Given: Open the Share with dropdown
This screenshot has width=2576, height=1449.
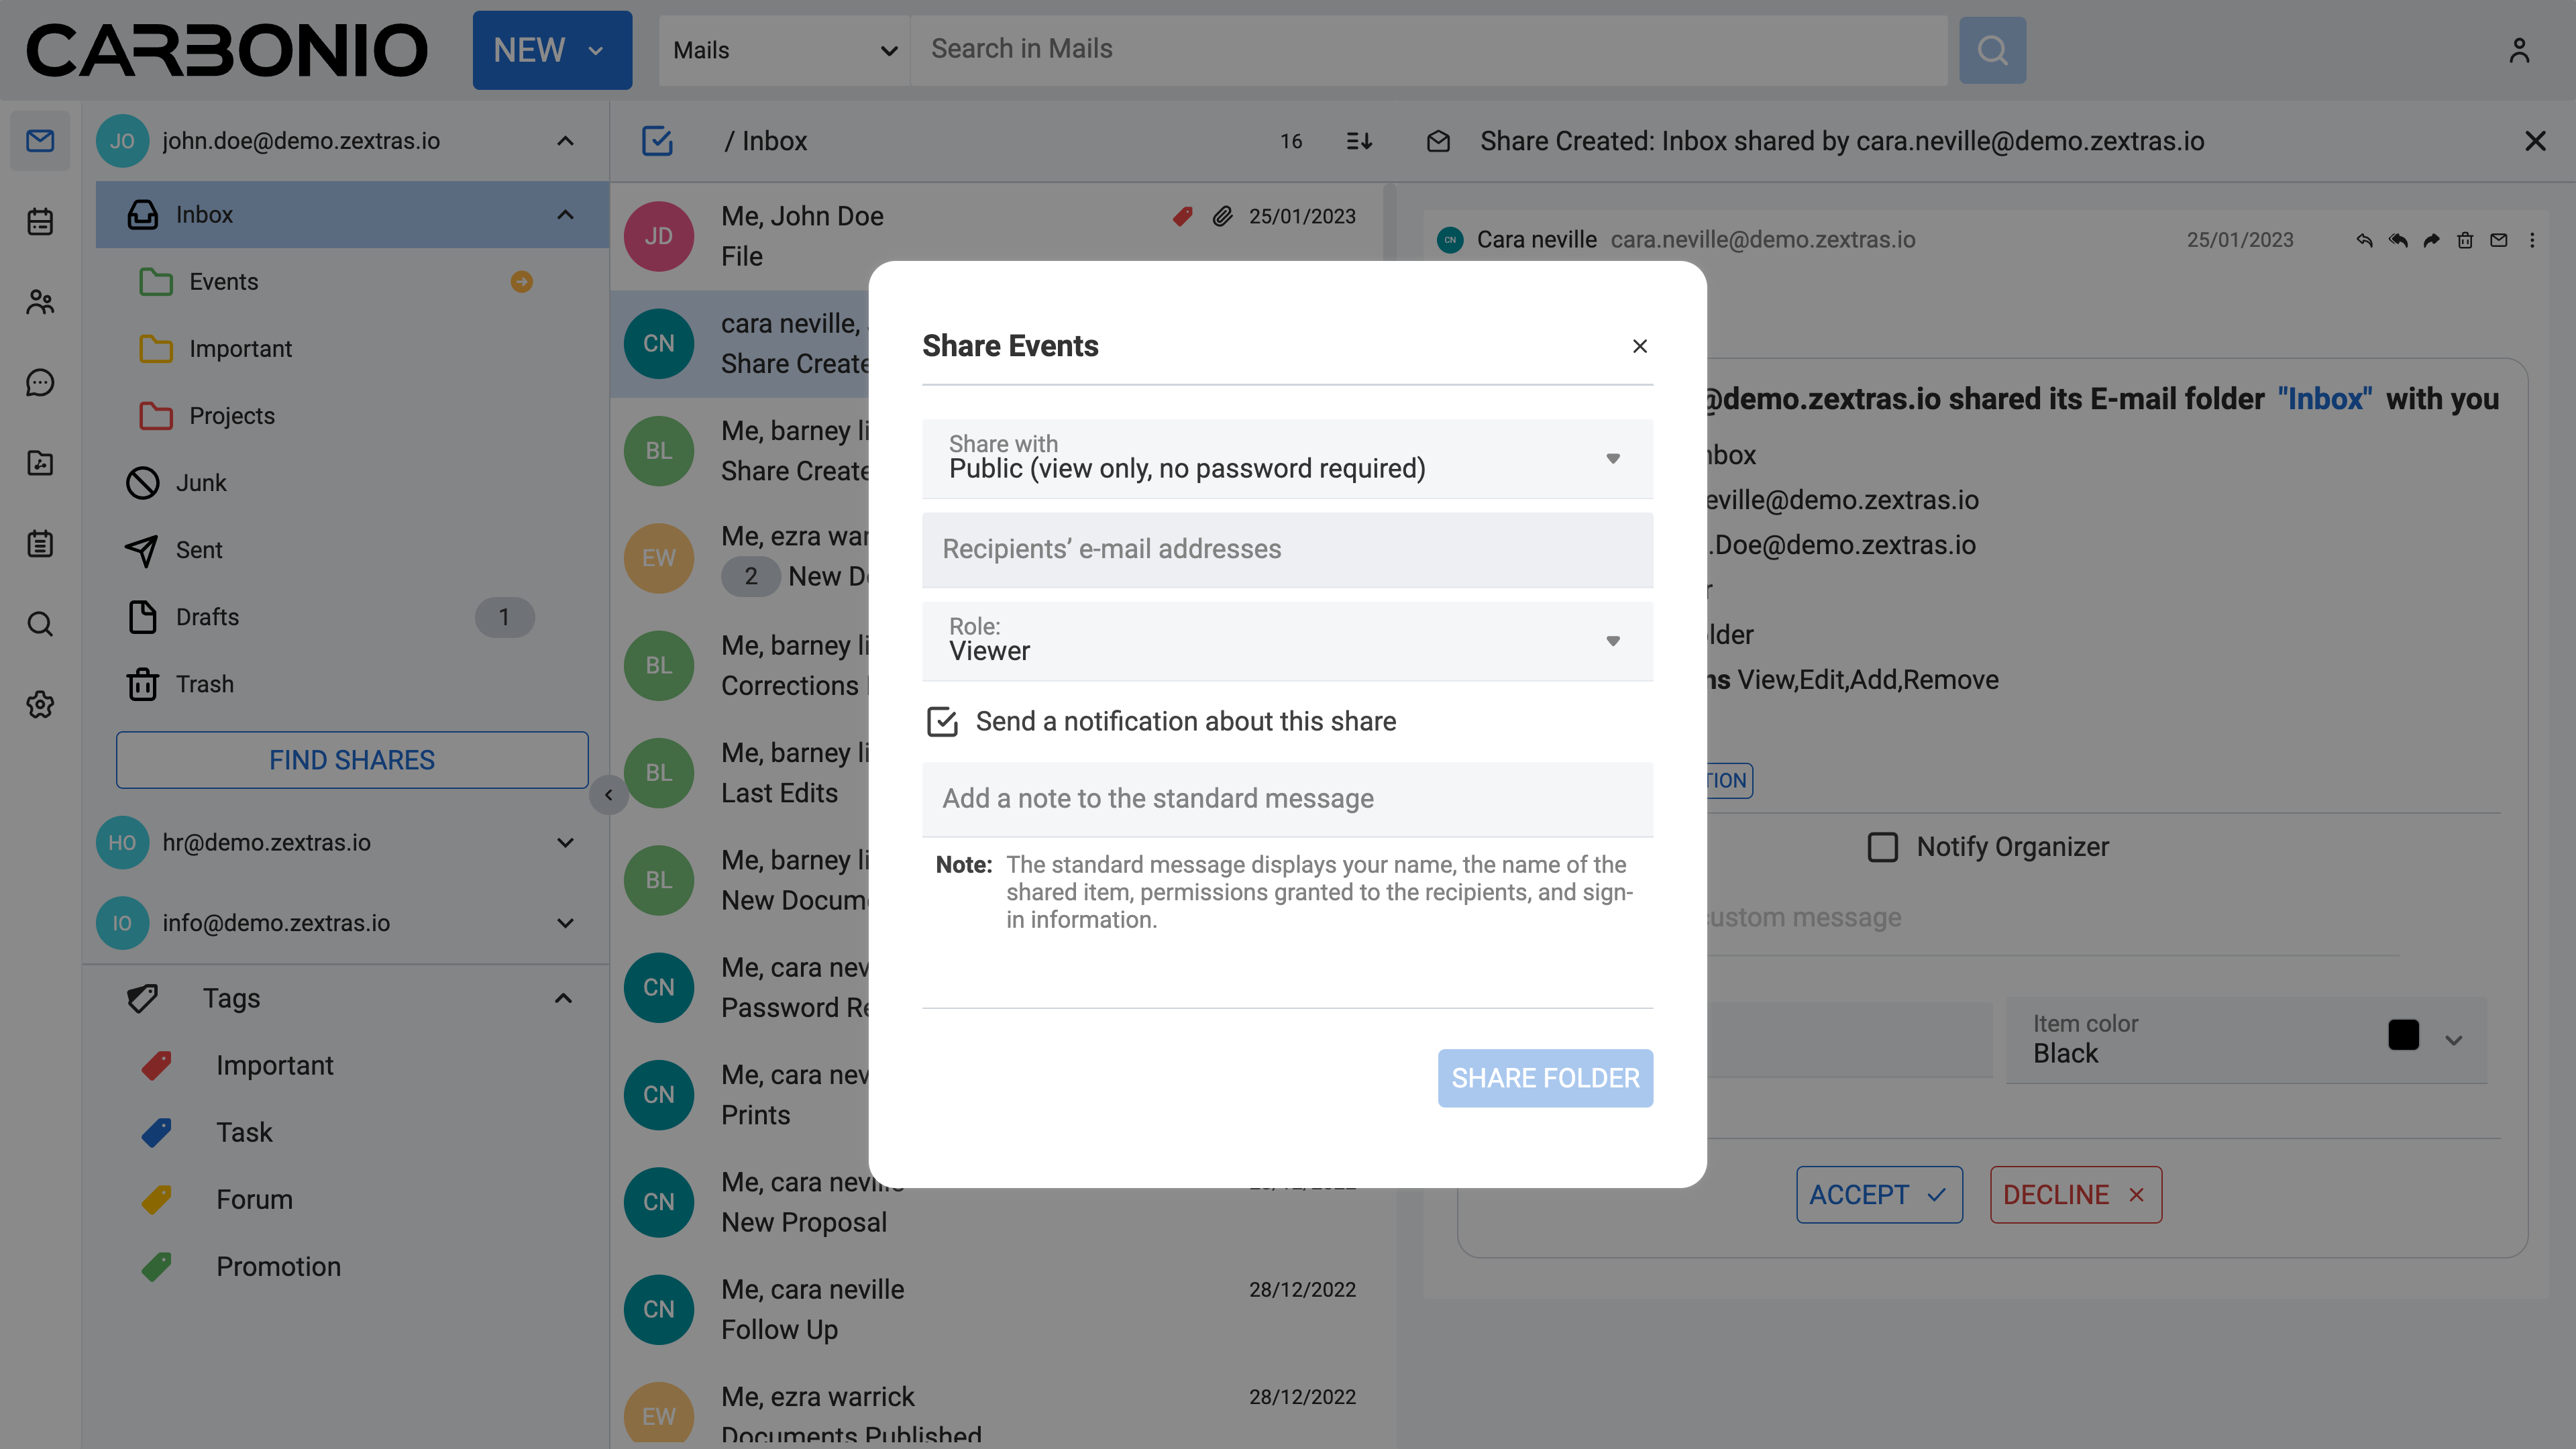Looking at the screenshot, I should [x=1287, y=459].
